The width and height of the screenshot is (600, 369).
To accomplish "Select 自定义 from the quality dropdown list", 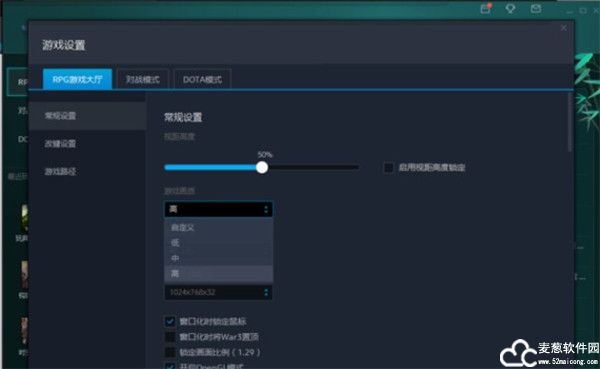I will [x=218, y=228].
